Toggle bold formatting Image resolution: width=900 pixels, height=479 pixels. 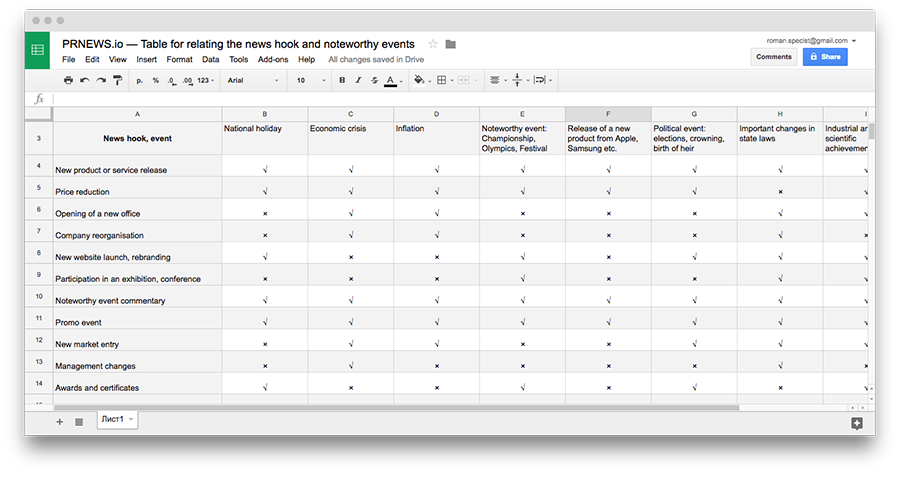point(342,80)
